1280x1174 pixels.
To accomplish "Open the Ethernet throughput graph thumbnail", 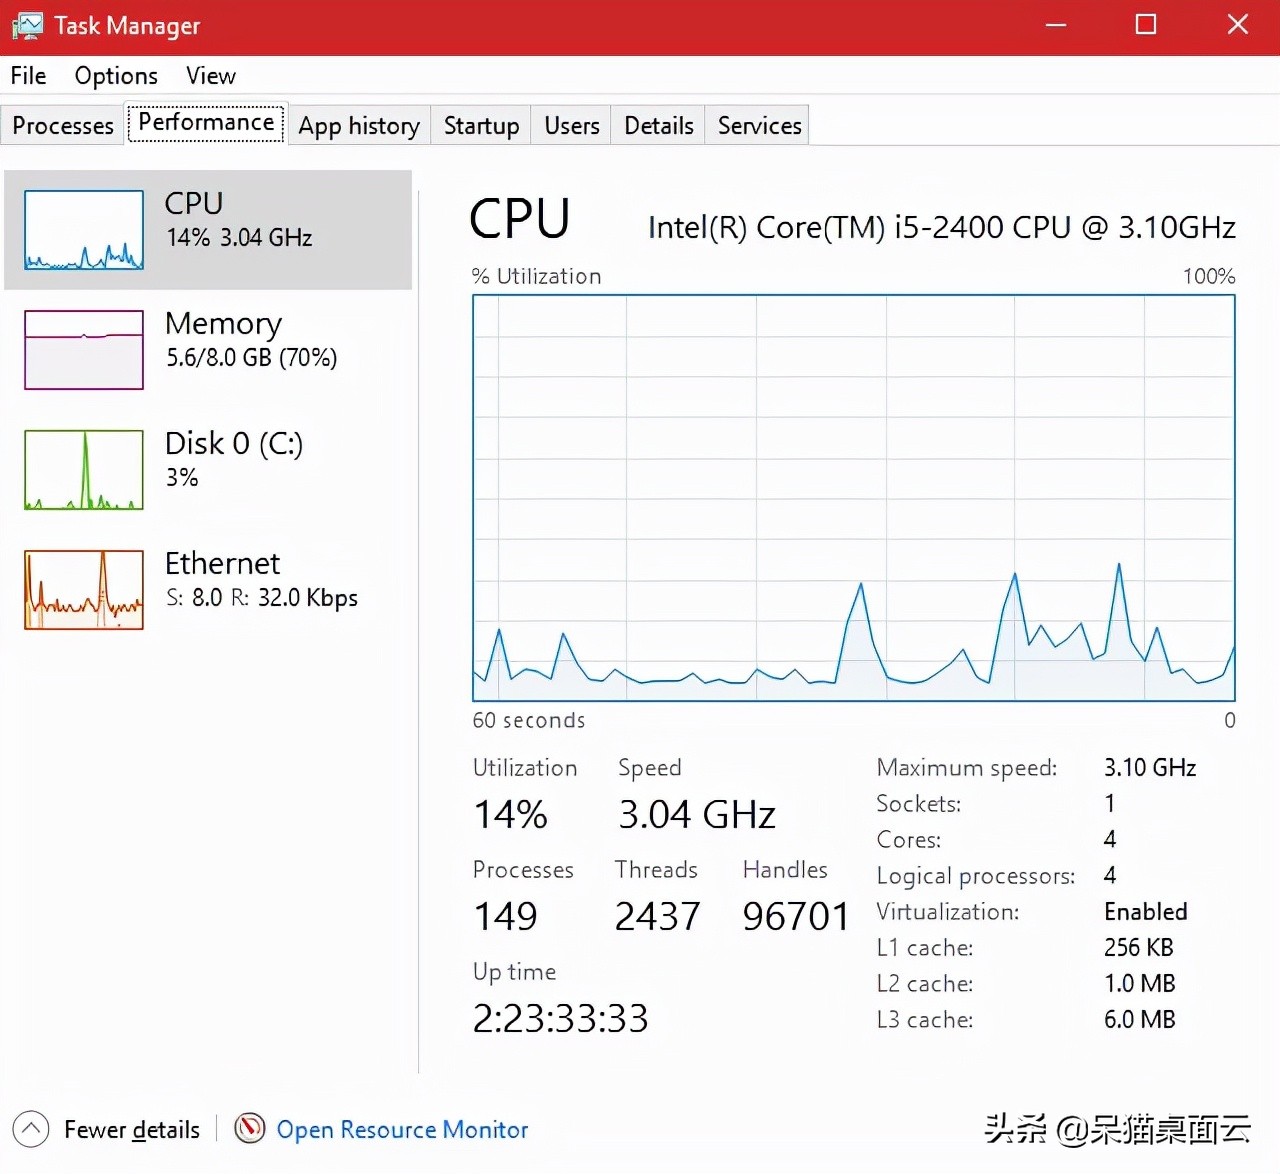I will pos(84,590).
